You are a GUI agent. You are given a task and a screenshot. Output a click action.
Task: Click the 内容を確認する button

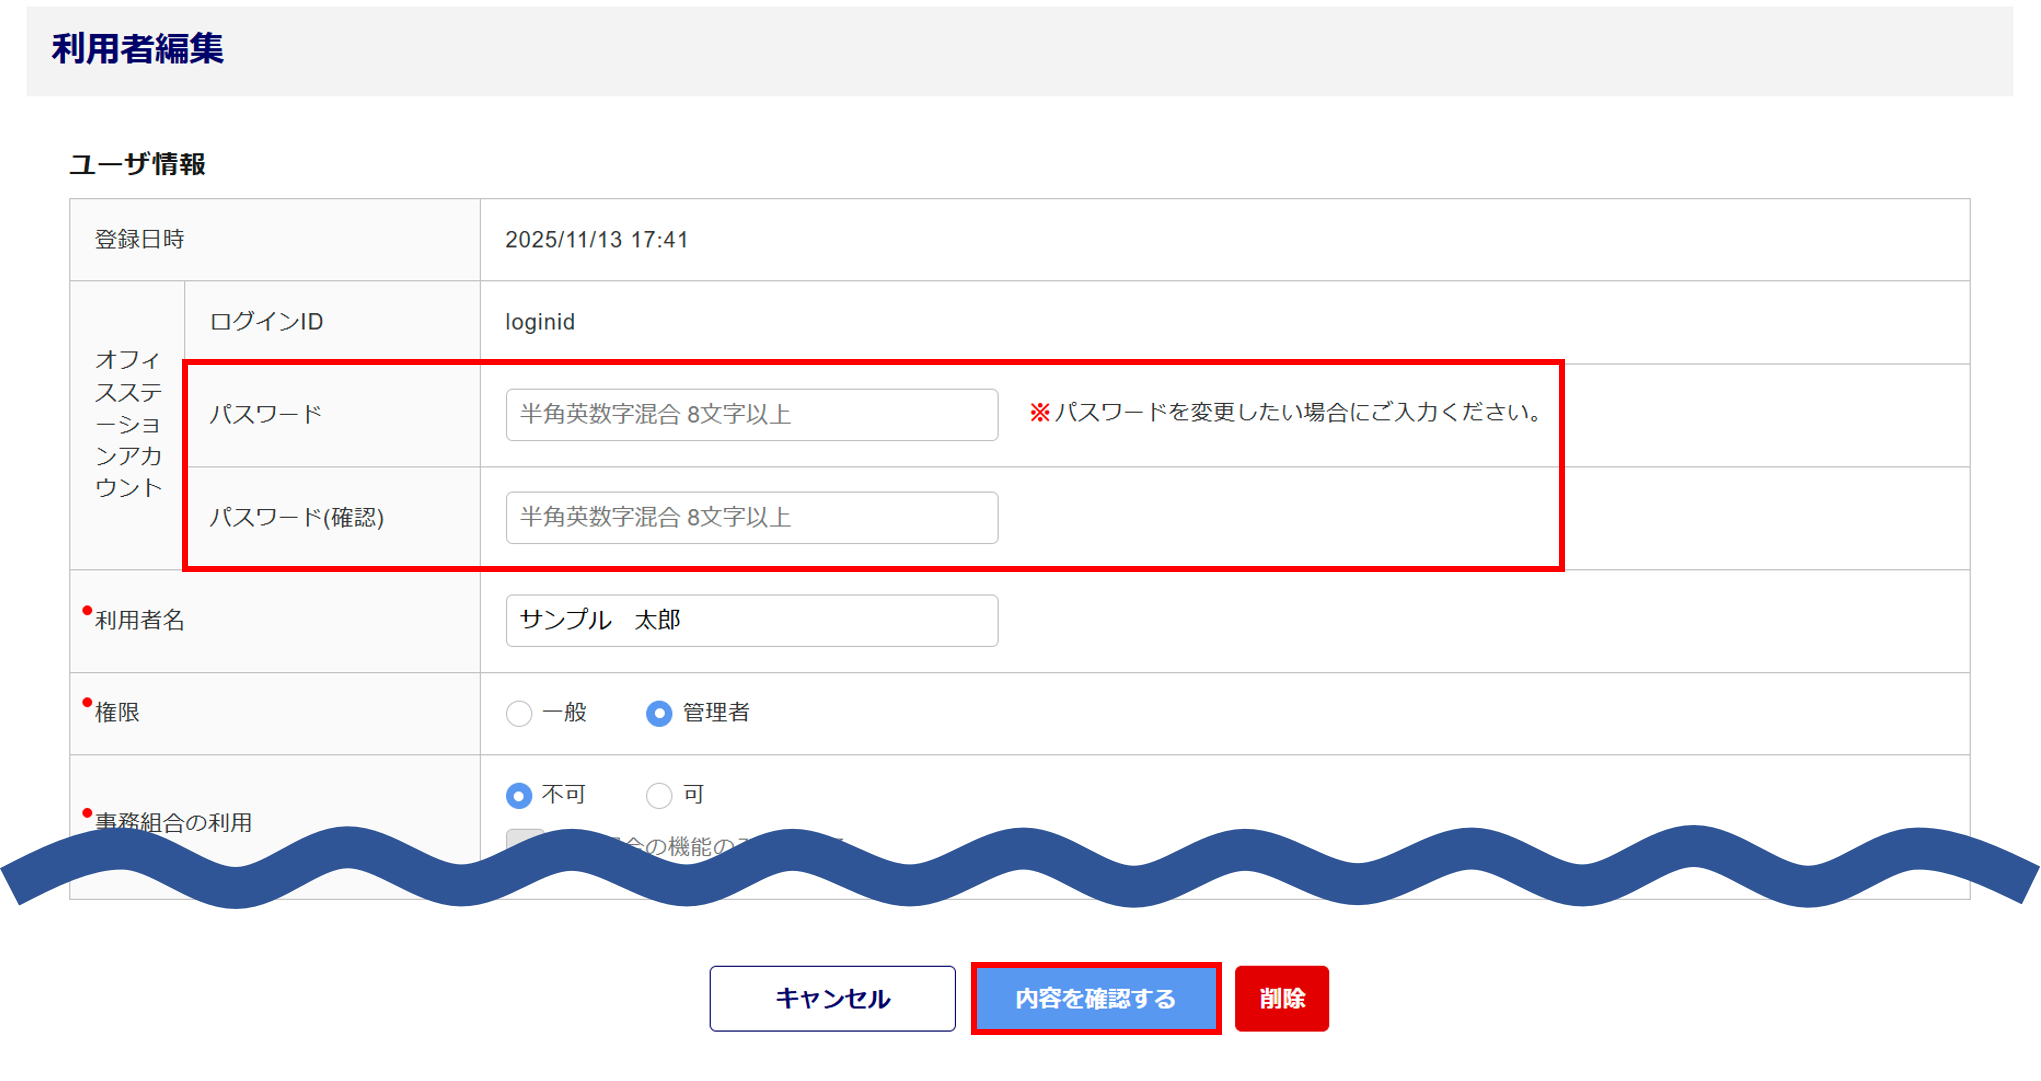[x=1095, y=998]
